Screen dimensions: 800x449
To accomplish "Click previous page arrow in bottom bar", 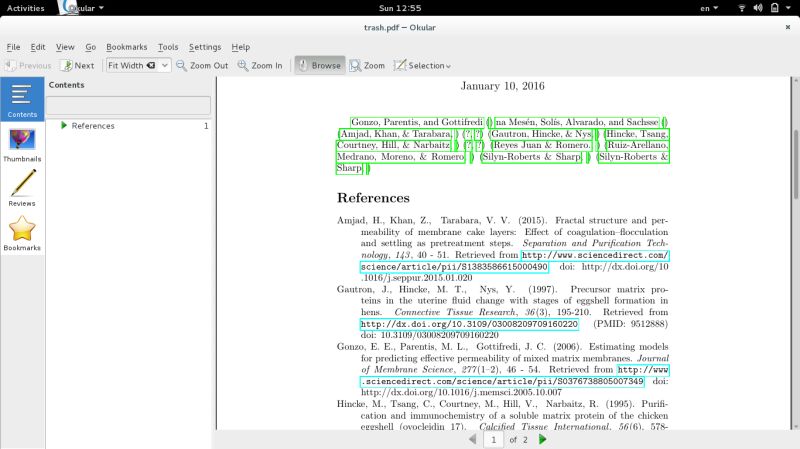I will (x=472, y=439).
